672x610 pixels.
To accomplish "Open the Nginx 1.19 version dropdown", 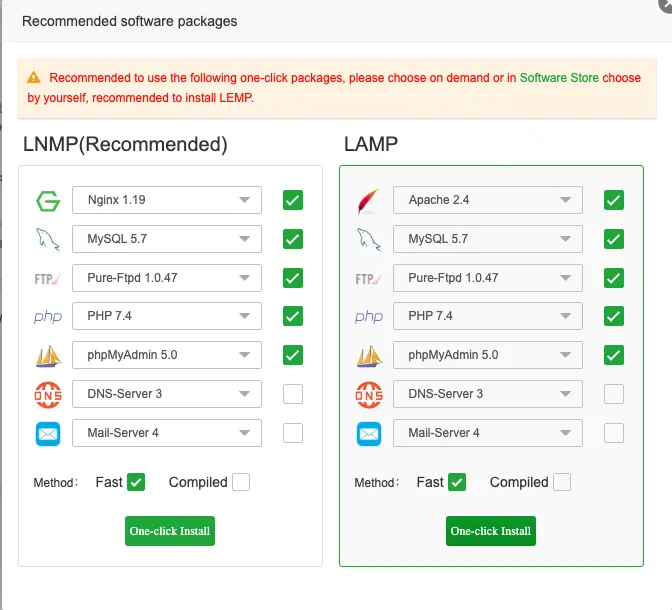I will coord(167,200).
